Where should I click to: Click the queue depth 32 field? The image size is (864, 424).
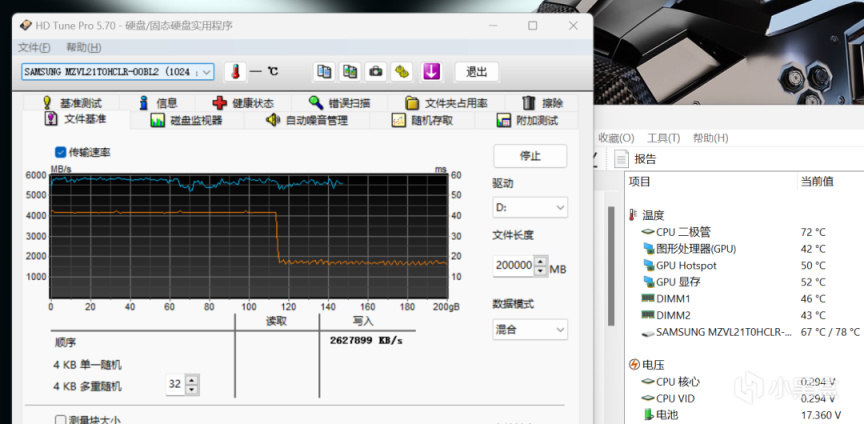click(x=175, y=385)
